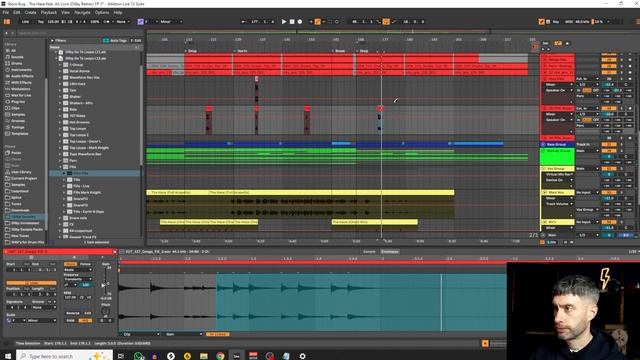Expand the Vocal Atmos folder
This screenshot has width=640, height=360.
(x=60, y=71)
